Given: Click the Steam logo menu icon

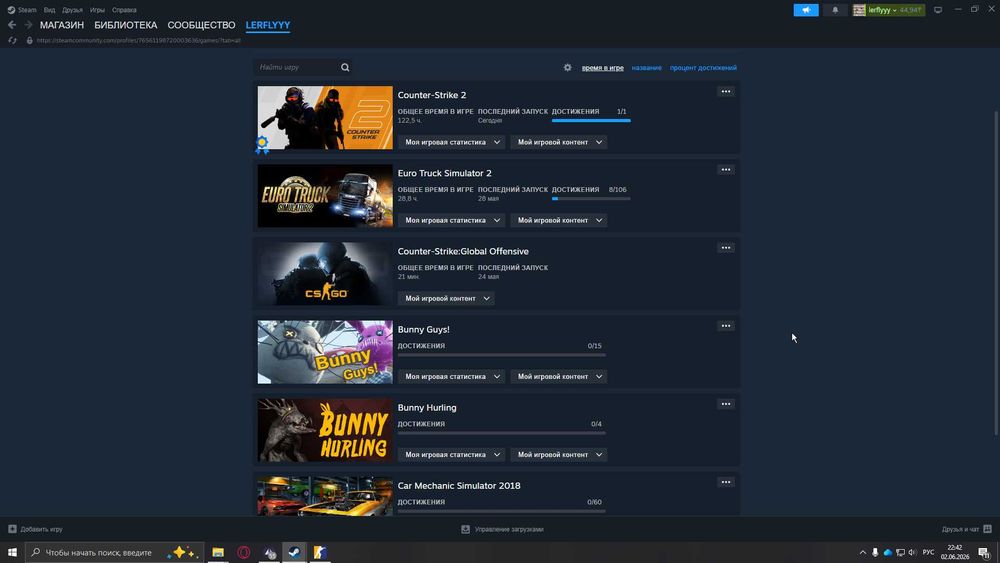Looking at the screenshot, I should tap(11, 10).
